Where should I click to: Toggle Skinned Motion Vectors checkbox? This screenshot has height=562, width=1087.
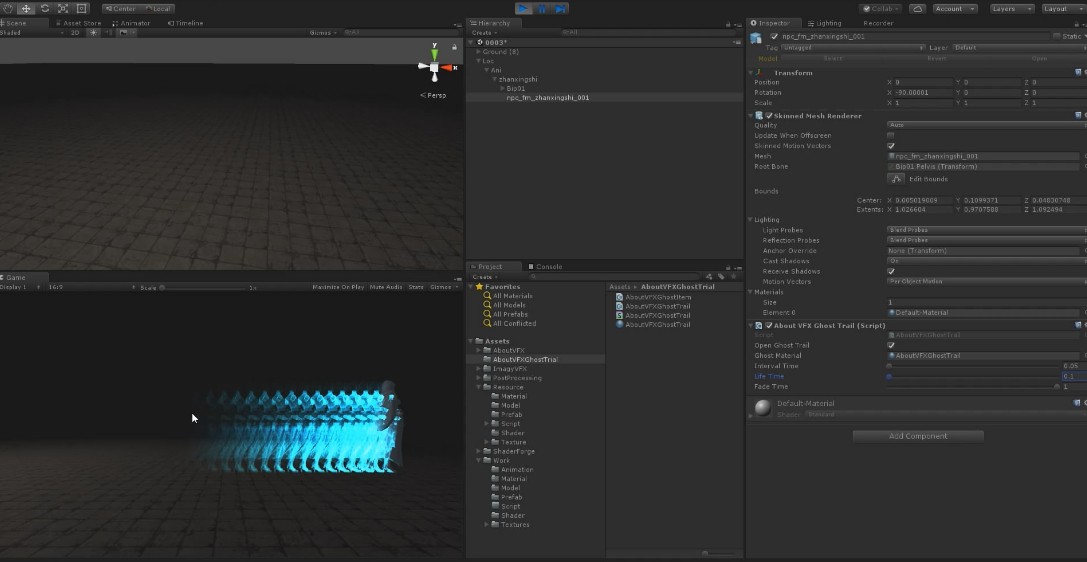[891, 146]
